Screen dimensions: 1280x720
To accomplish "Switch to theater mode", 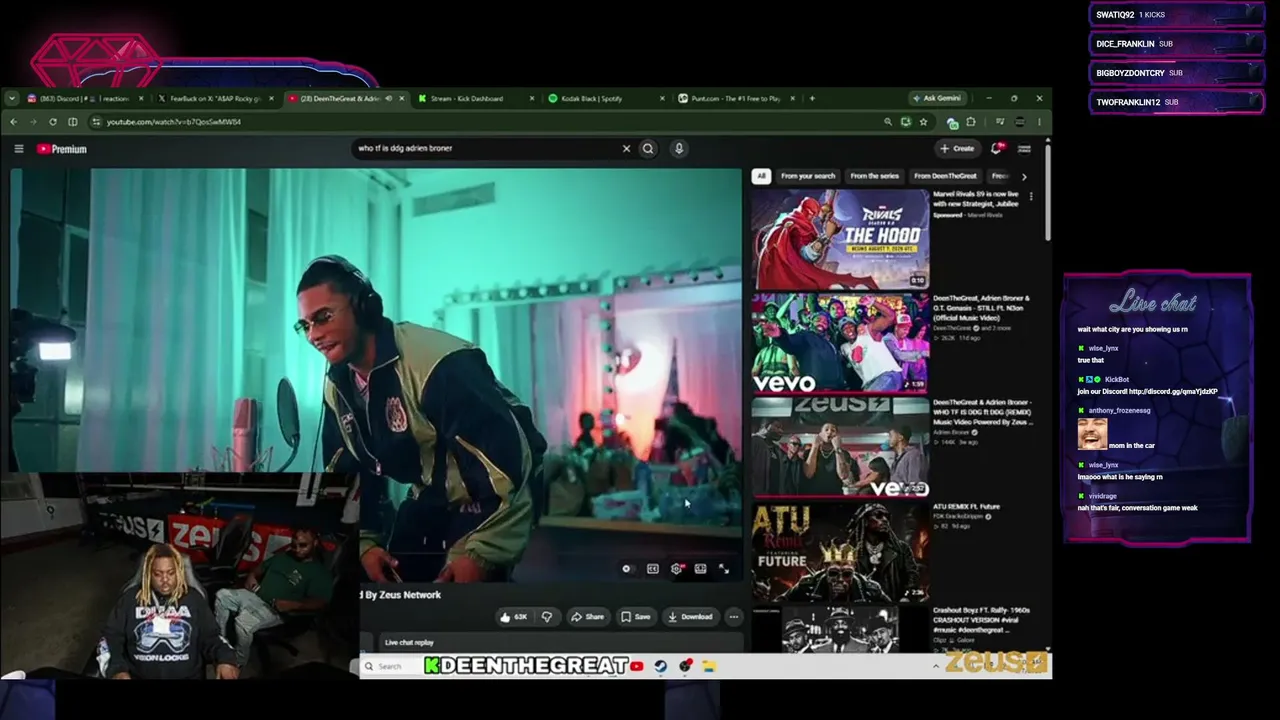I will pyautogui.click(x=700, y=569).
